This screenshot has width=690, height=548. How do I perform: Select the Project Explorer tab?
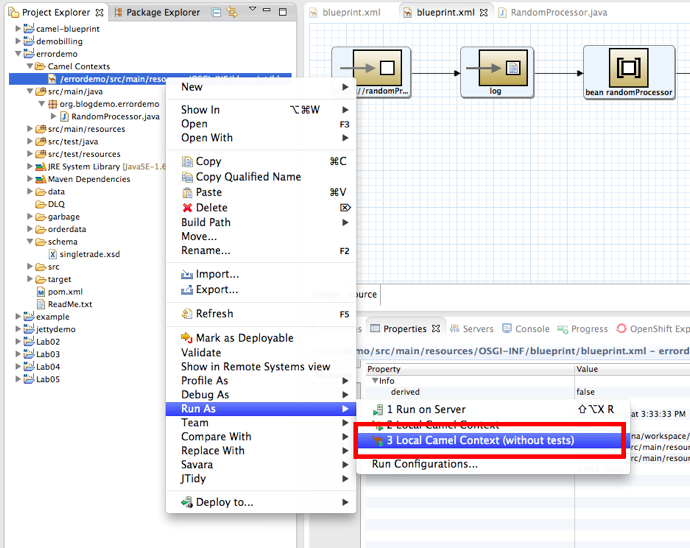coord(55,12)
